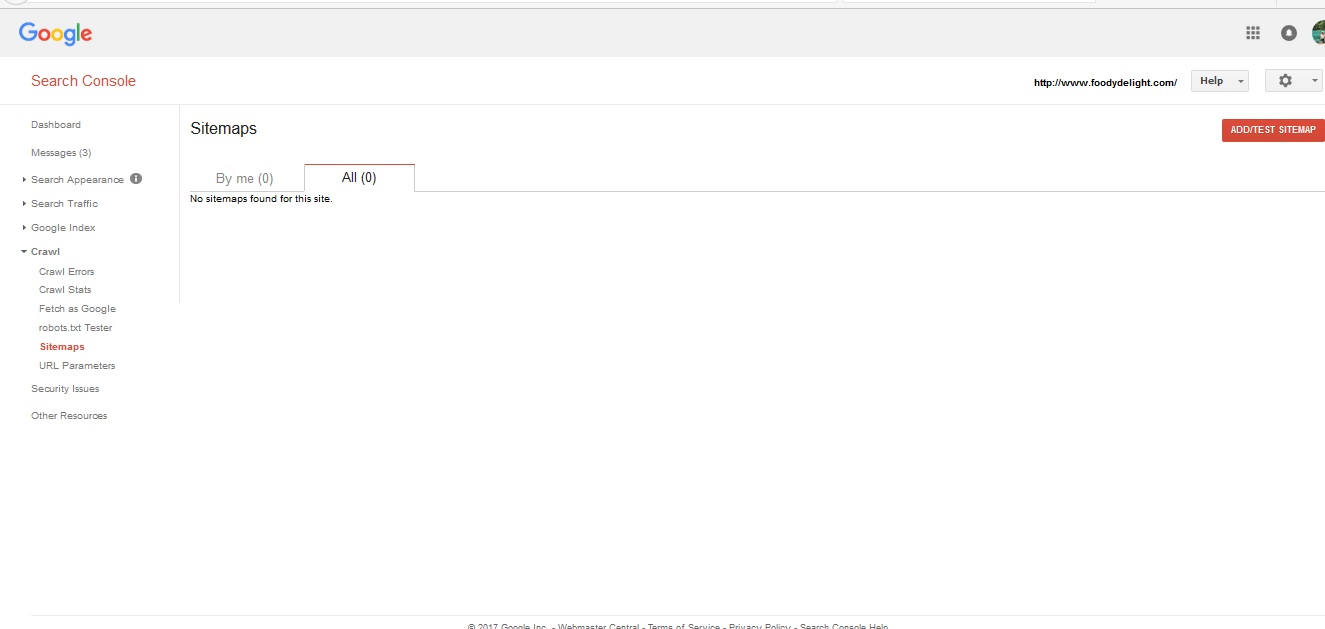
Task: Expand the Search Appearance section
Action: point(77,180)
